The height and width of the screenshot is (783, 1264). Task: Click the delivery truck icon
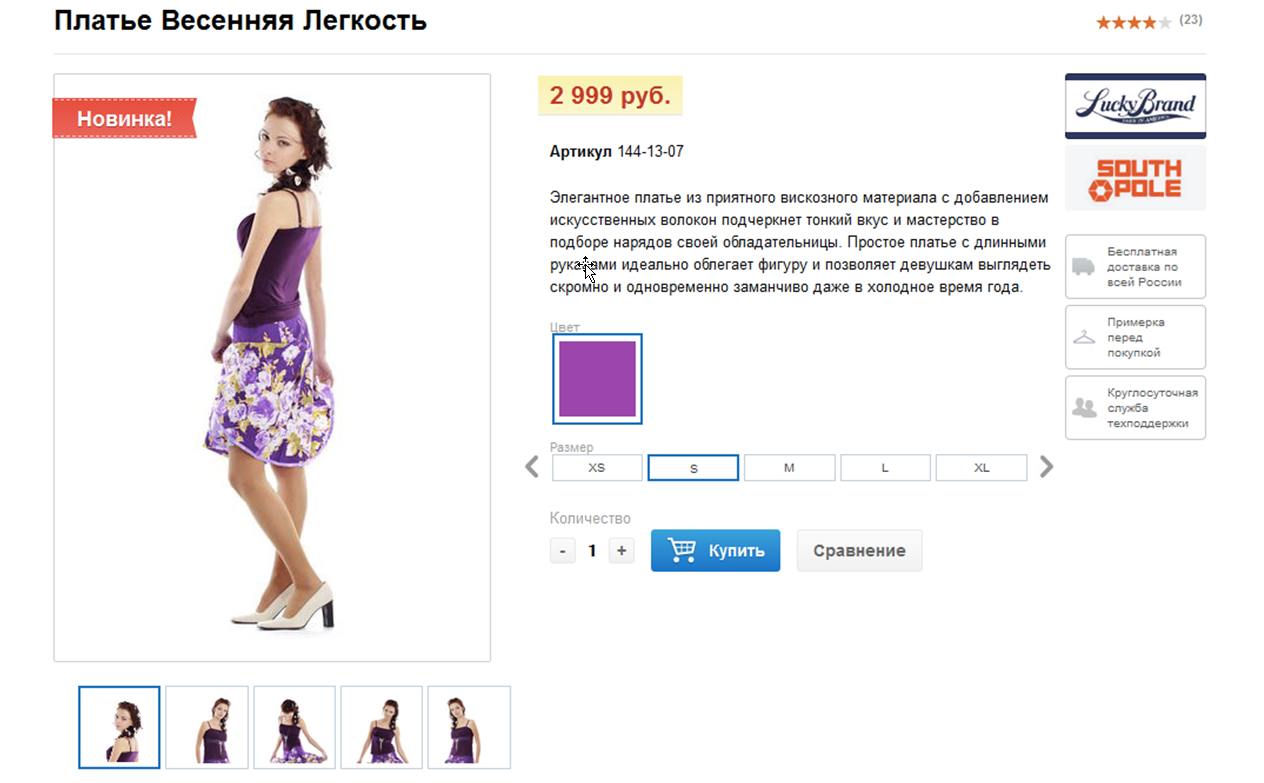coord(1084,267)
